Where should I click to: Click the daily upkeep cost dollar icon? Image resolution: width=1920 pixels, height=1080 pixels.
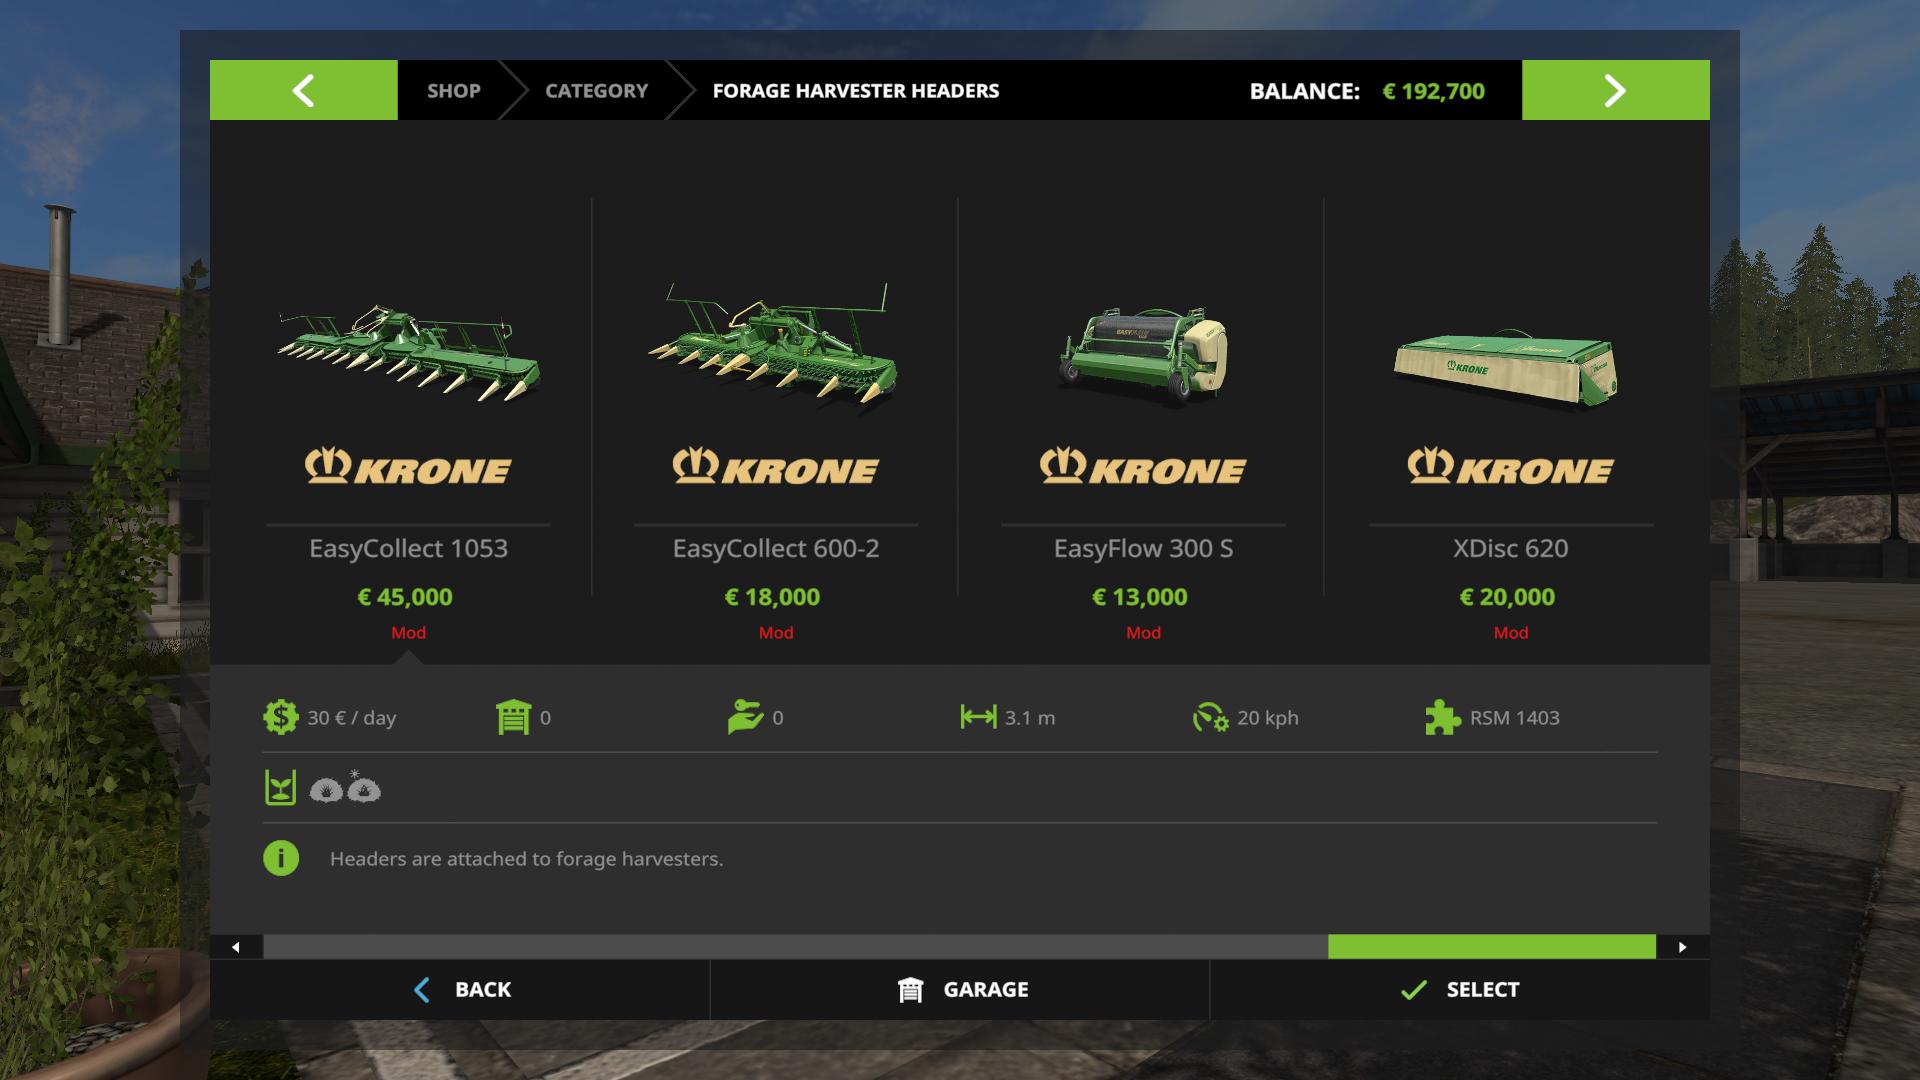(281, 717)
